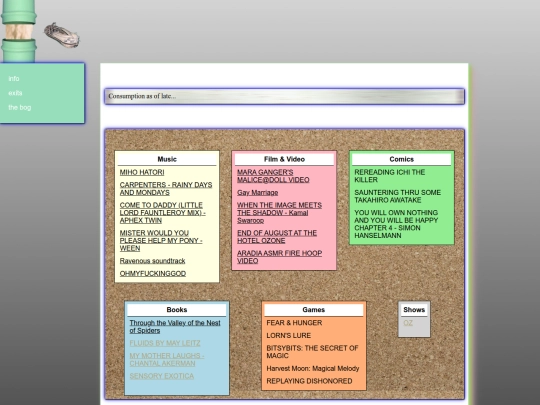Open the OZ link under Shows

[x=408, y=323]
